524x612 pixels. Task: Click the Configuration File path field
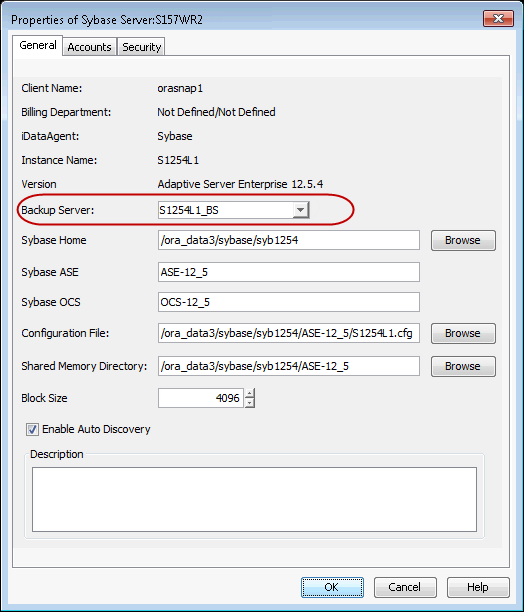point(289,333)
